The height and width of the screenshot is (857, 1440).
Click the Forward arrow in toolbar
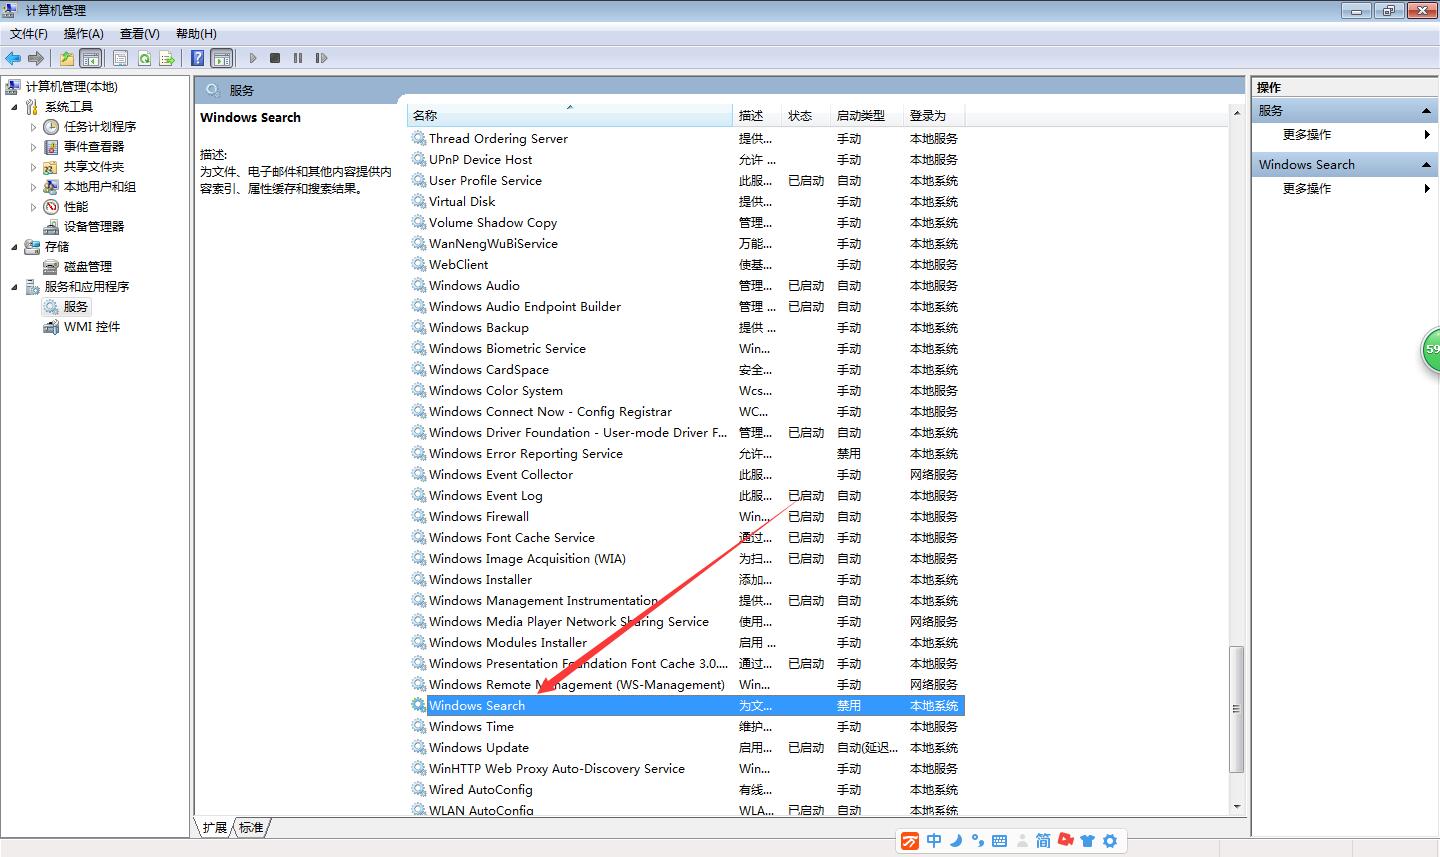[x=37, y=58]
